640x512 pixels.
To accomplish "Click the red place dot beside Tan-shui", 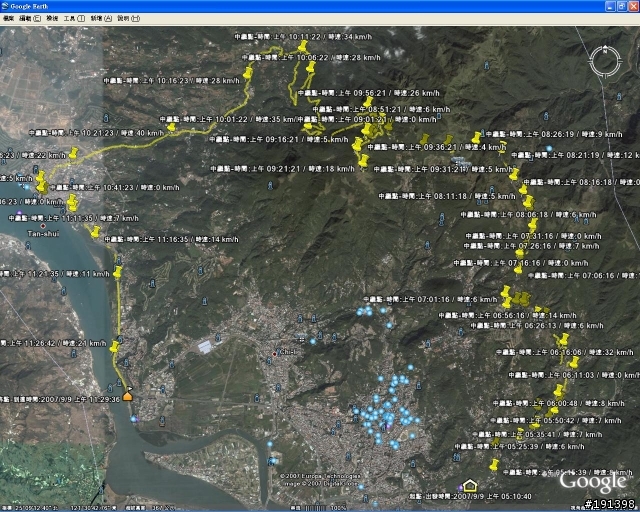I will coord(43,226).
